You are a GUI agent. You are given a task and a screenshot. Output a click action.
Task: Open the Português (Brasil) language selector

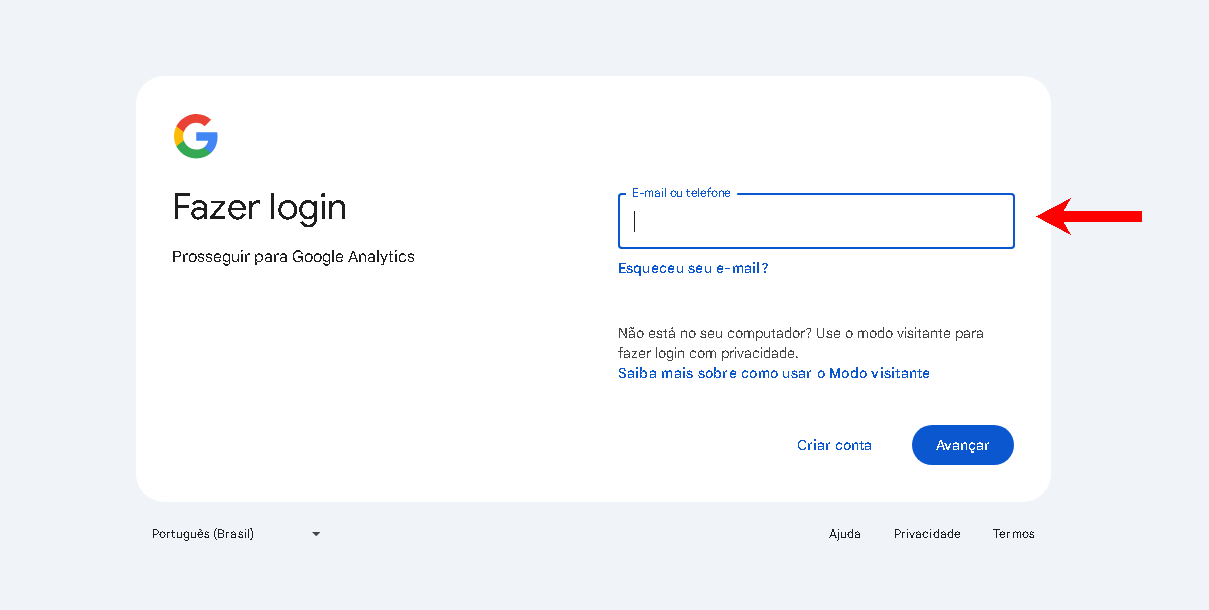pos(236,534)
